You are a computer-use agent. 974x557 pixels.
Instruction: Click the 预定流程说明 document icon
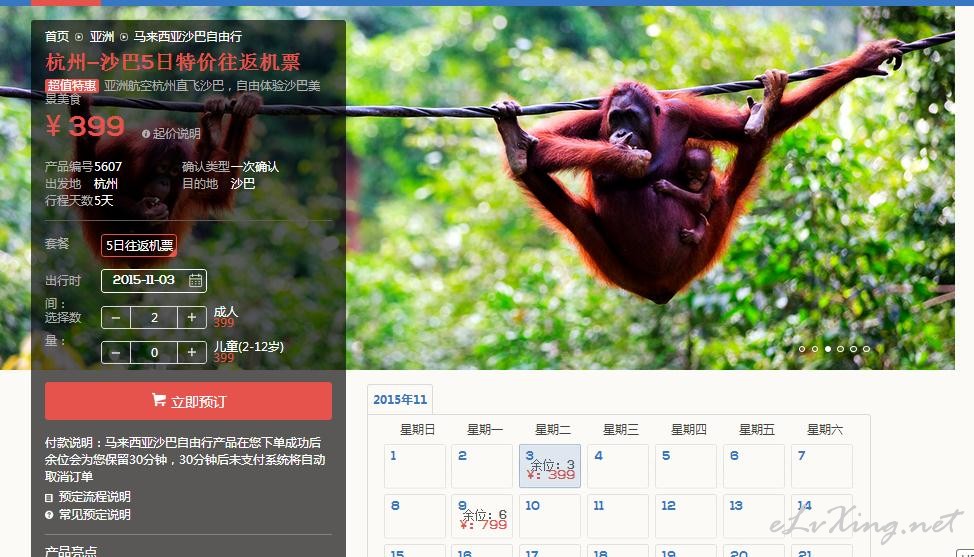(x=49, y=497)
